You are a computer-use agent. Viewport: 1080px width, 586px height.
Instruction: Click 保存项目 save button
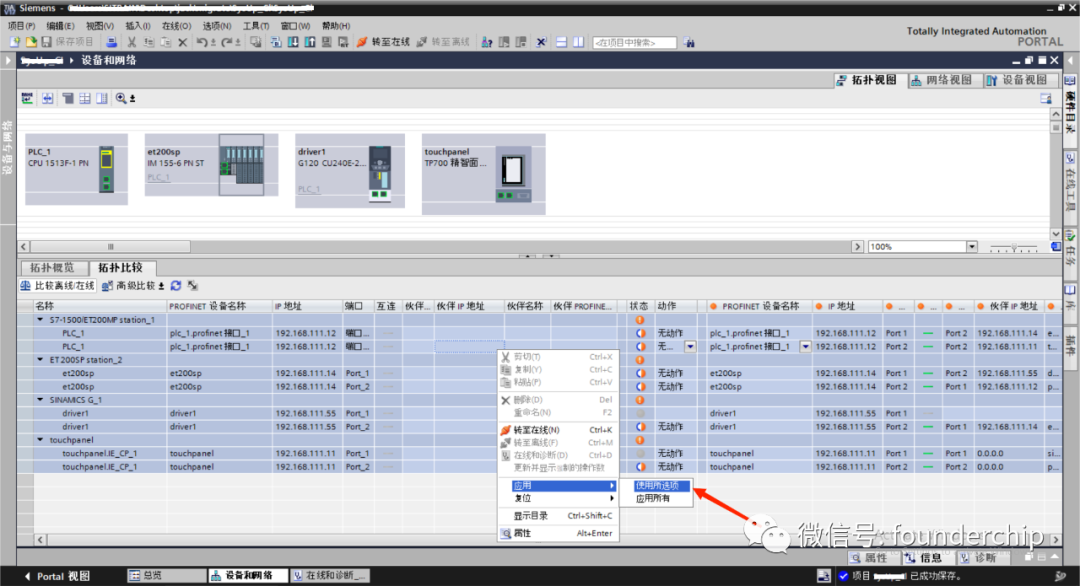(68, 42)
